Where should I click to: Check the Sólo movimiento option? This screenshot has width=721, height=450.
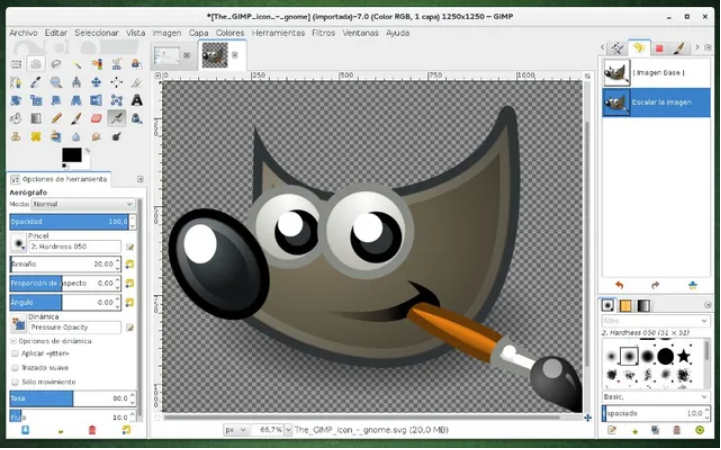pos(14,381)
